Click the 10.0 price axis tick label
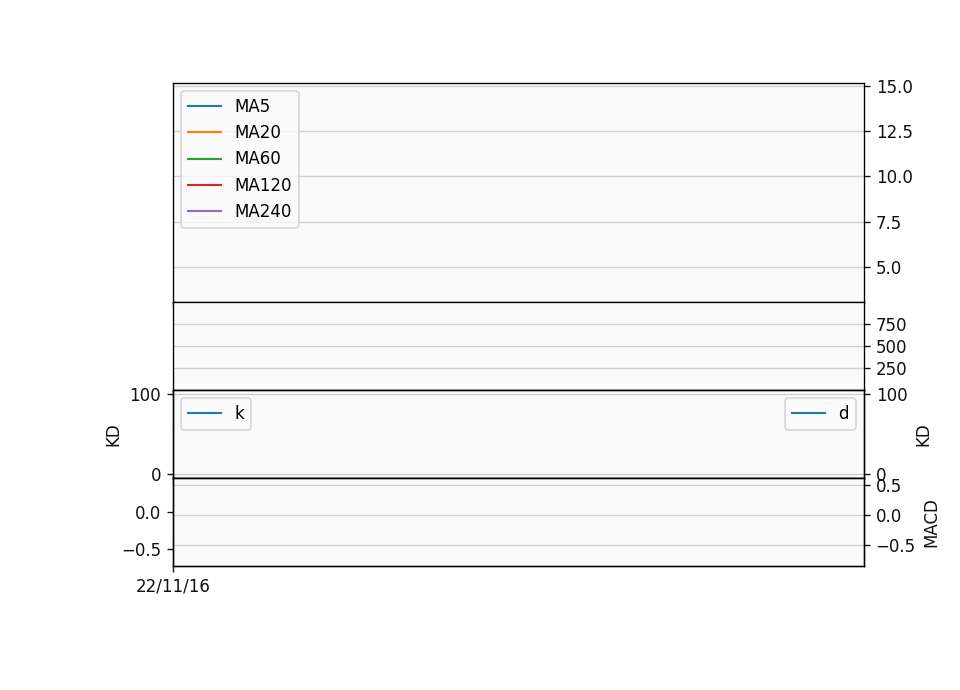This screenshot has height=690, width=960. pos(894,177)
